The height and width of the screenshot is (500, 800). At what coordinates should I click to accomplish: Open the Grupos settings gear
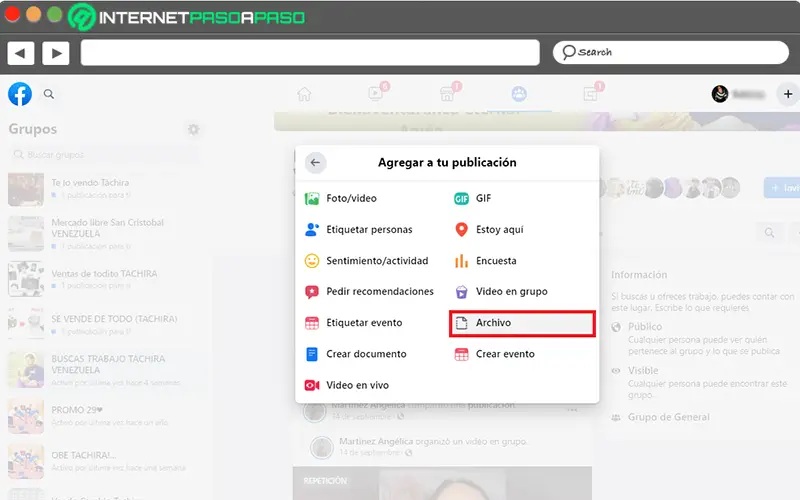pos(193,130)
